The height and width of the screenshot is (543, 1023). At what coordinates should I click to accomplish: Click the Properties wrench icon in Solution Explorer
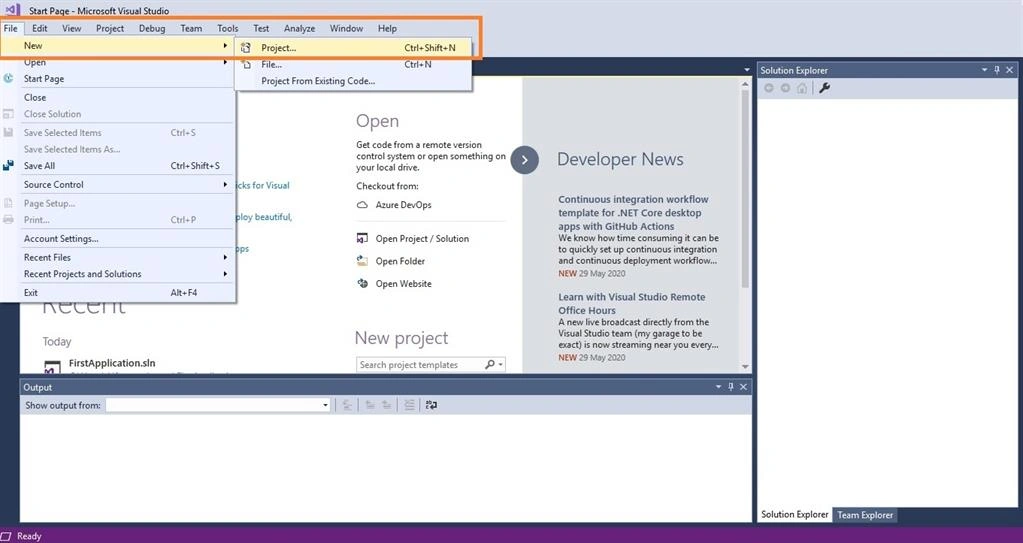pyautogui.click(x=824, y=88)
